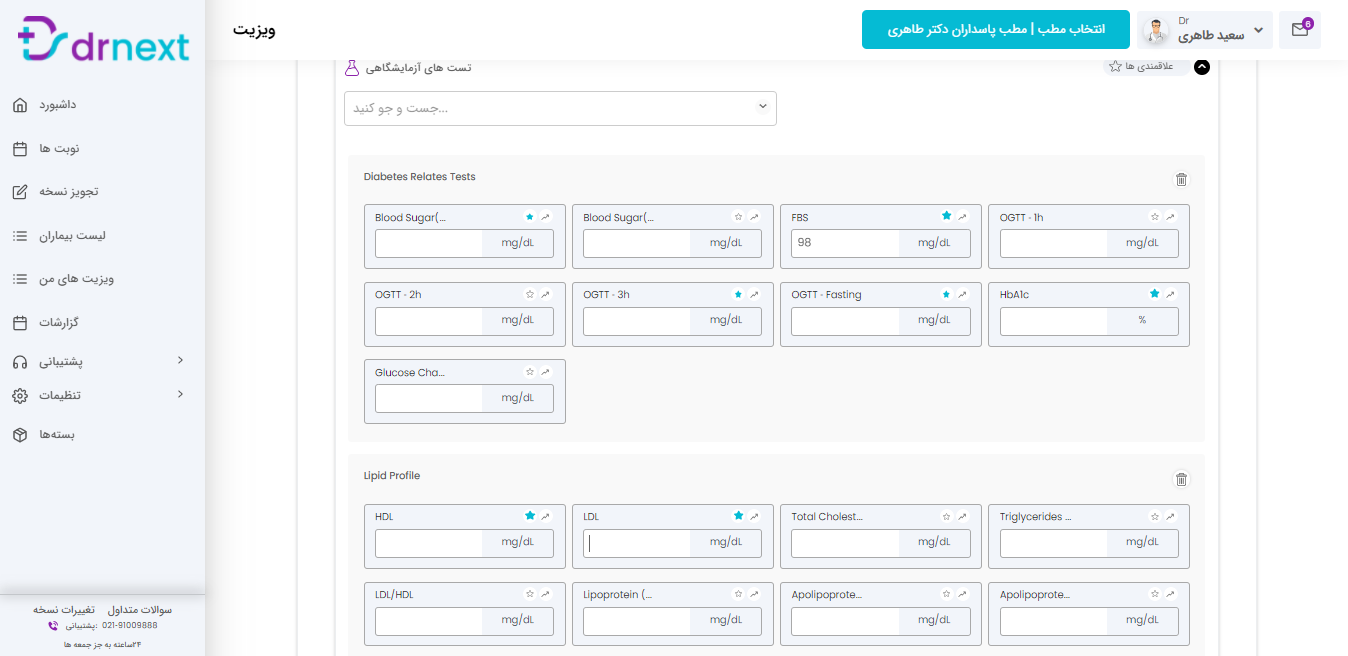Click the FBS value field
The width and height of the screenshot is (1348, 656).
(x=845, y=243)
